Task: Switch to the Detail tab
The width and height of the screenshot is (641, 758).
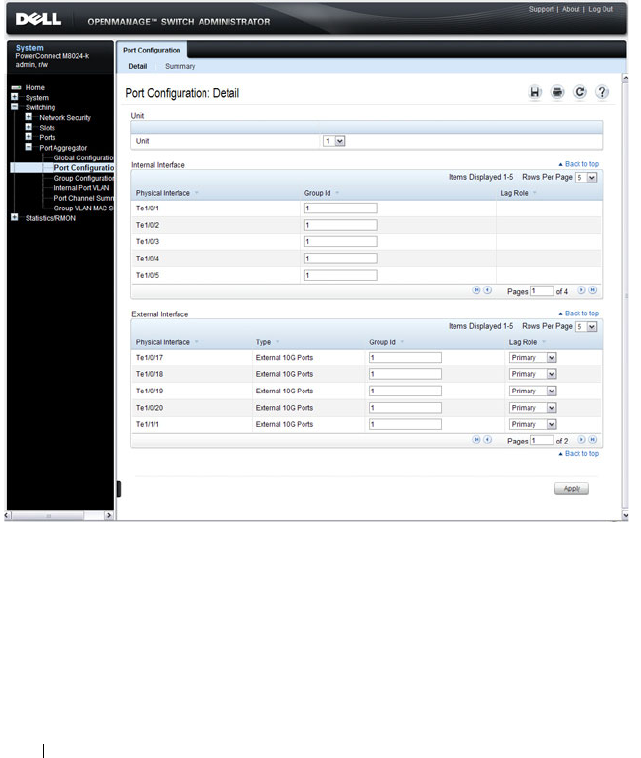Action: 138,66
